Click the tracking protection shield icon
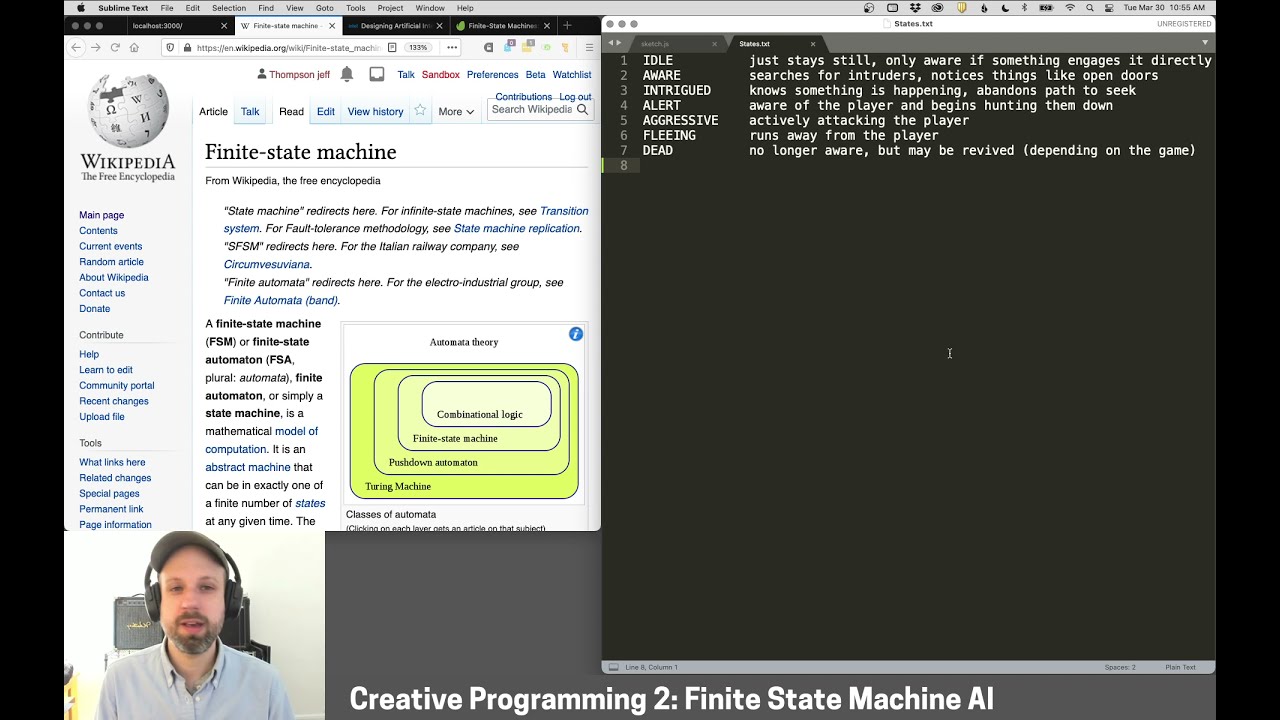Image resolution: width=1280 pixels, height=720 pixels. point(170,47)
